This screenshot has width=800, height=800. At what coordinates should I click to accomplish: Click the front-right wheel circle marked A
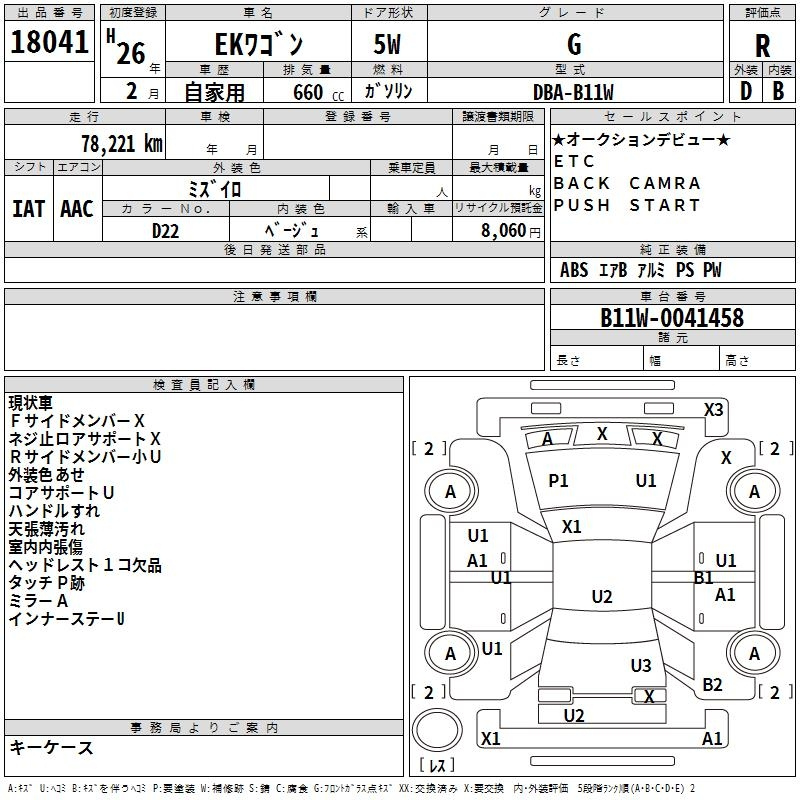[x=754, y=491]
